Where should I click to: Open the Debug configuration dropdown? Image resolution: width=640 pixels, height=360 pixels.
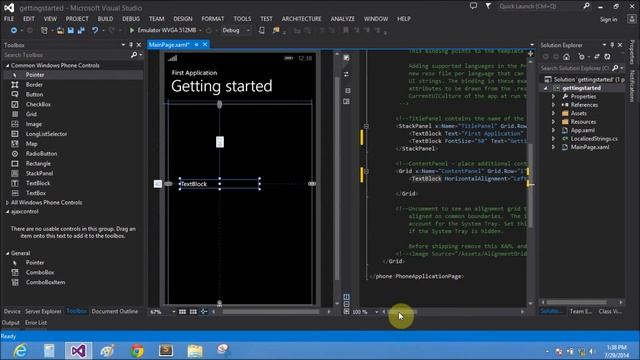[x=248, y=30]
